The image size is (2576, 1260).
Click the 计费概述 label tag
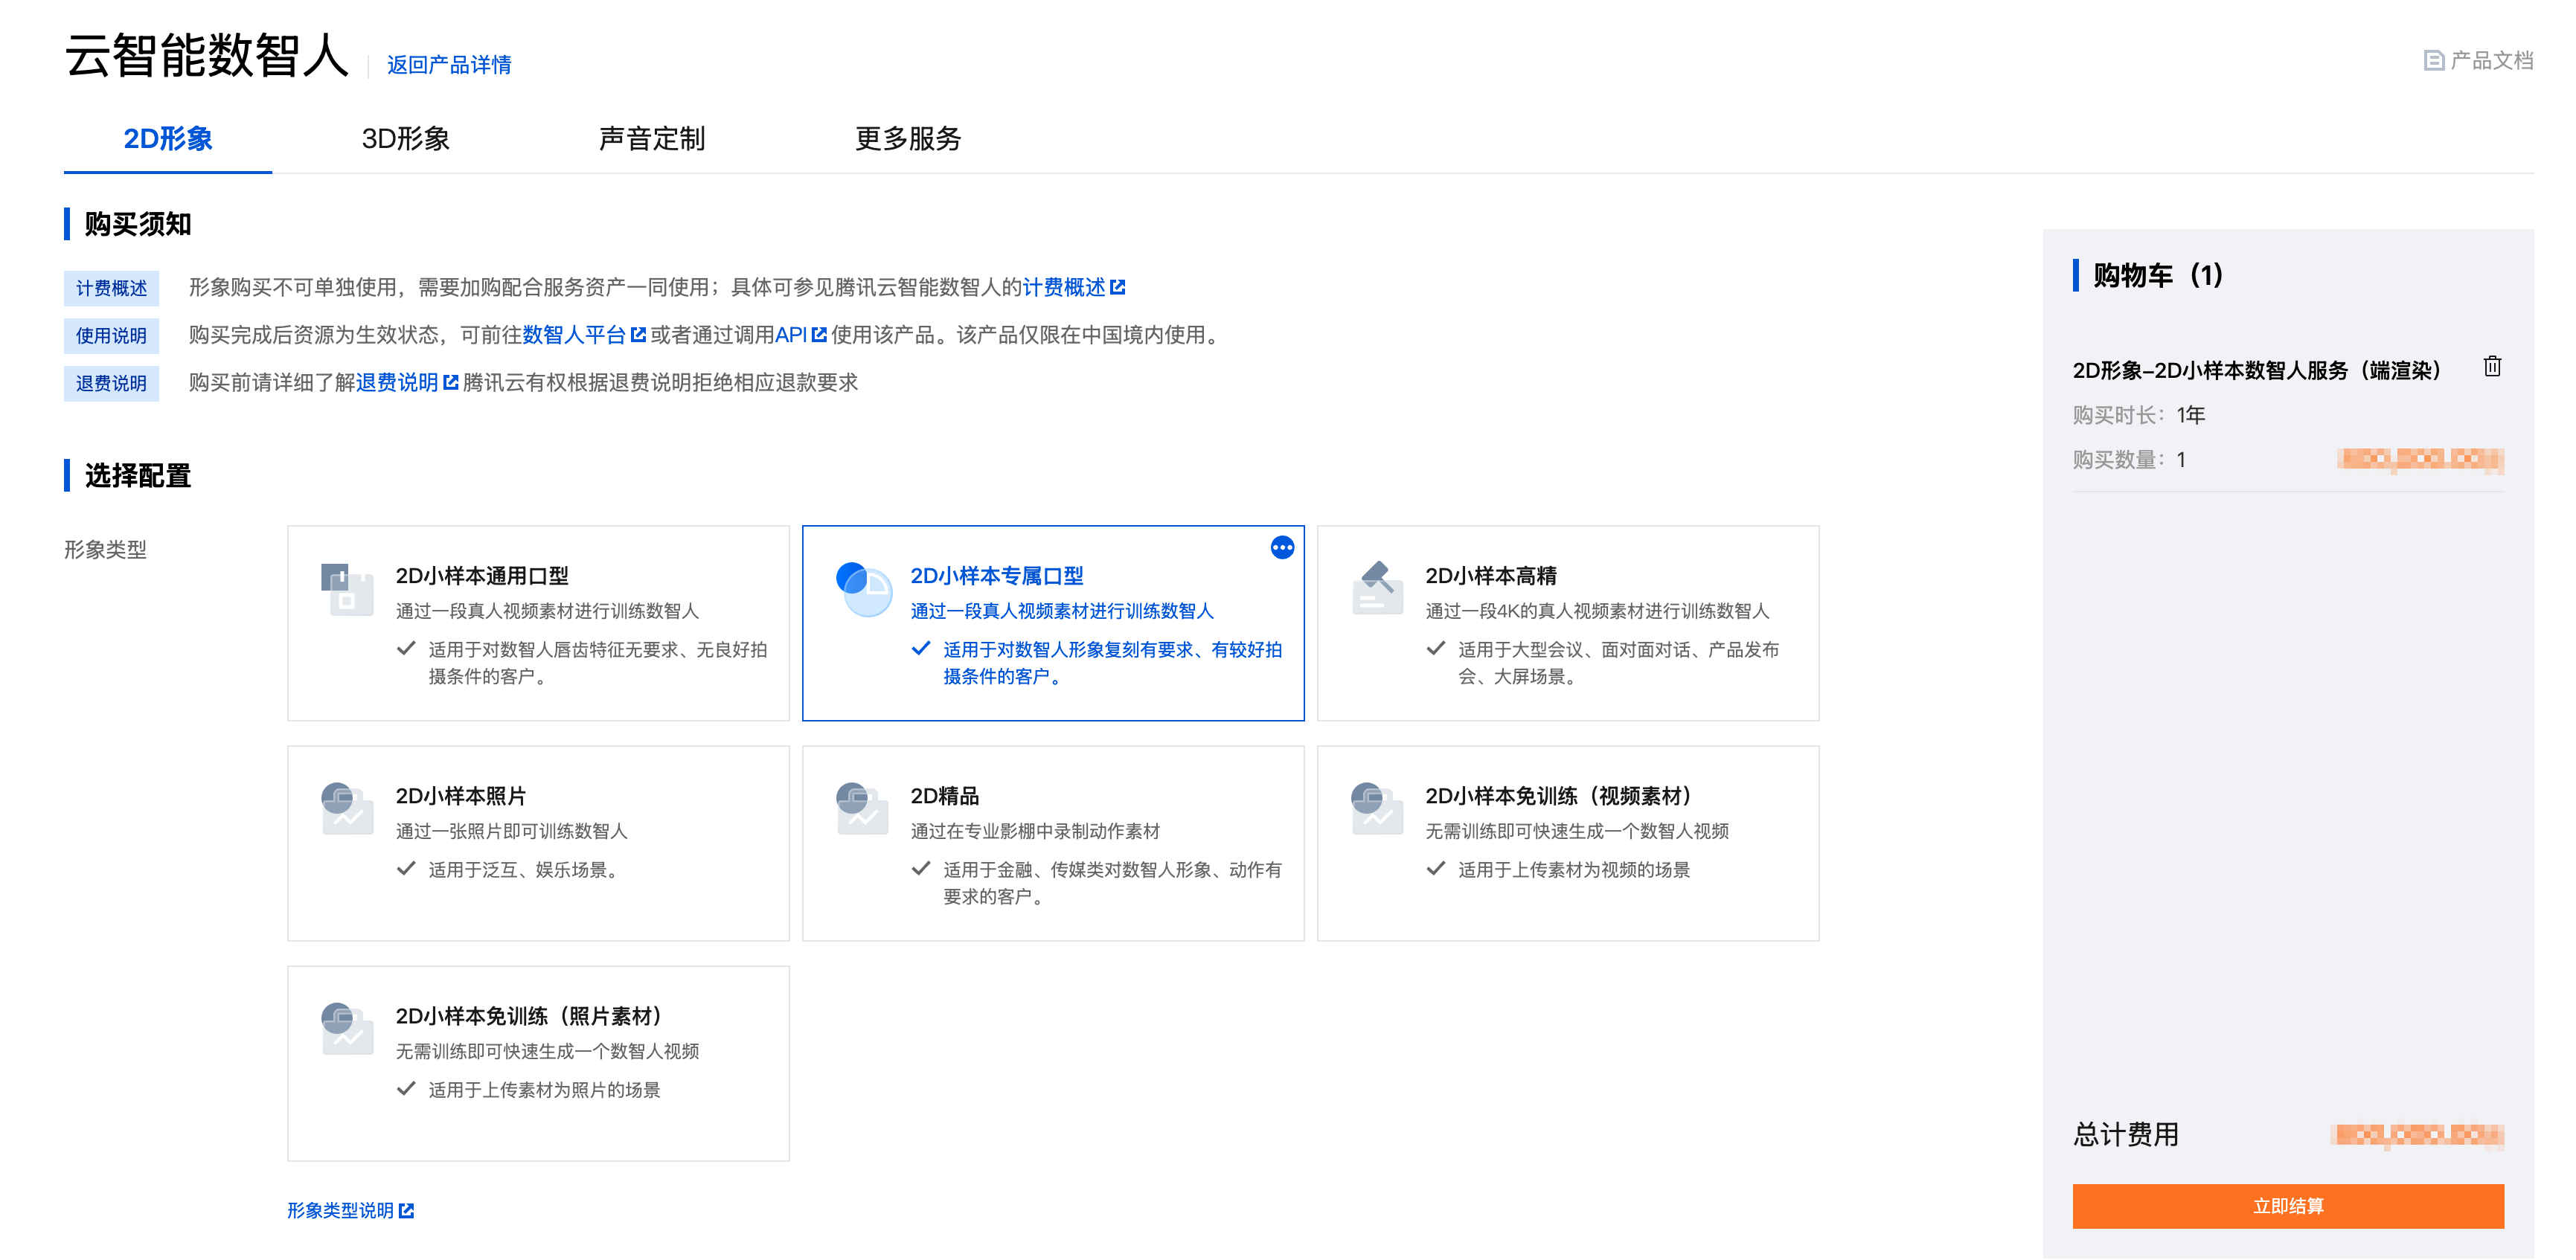click(x=111, y=288)
